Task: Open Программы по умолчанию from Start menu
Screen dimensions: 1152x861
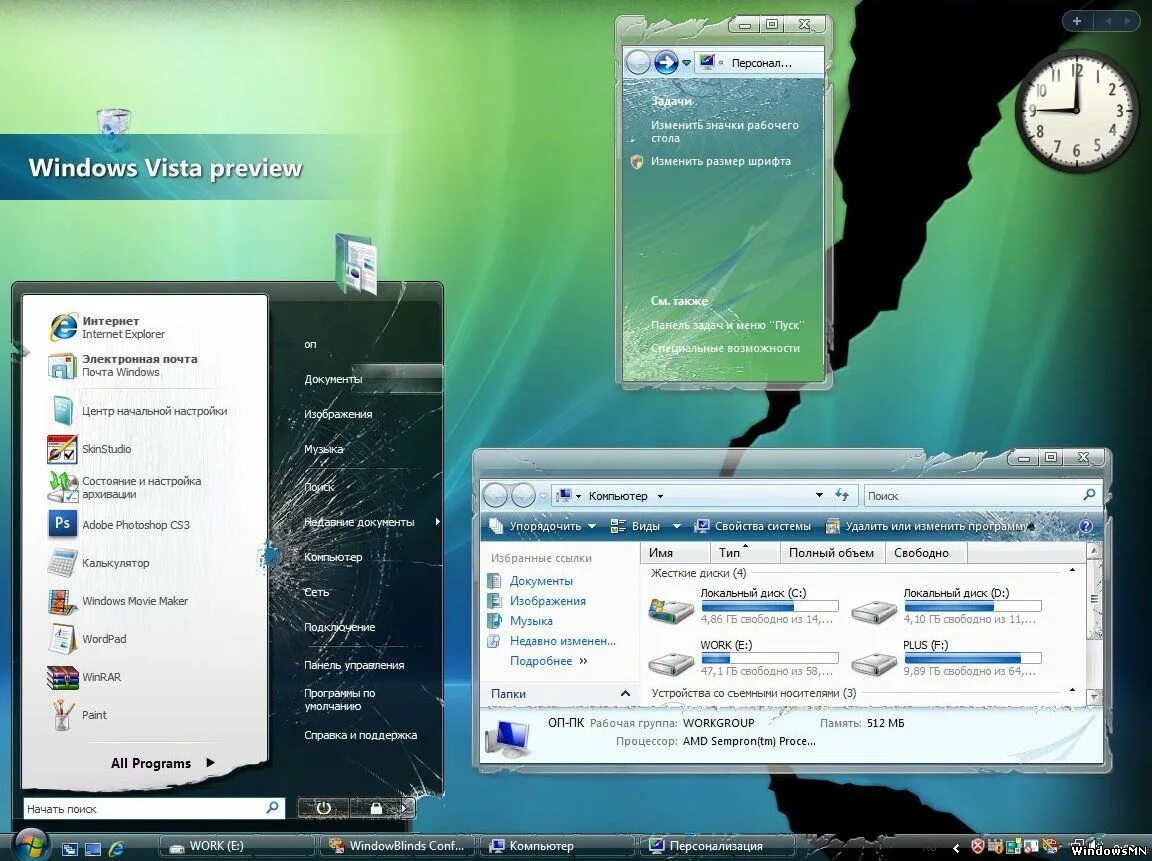Action: pyautogui.click(x=339, y=699)
